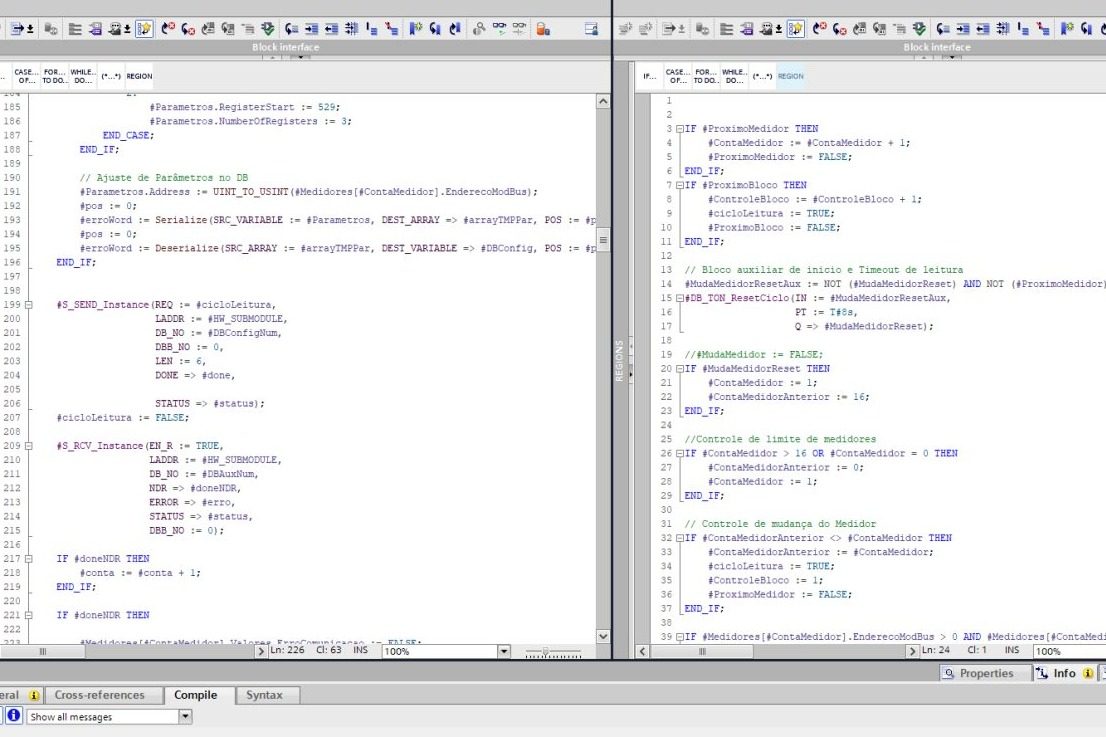The width and height of the screenshot is (1106, 737).
Task: Click the set bookmark icon in left editor toolbar
Action: (x=415, y=29)
